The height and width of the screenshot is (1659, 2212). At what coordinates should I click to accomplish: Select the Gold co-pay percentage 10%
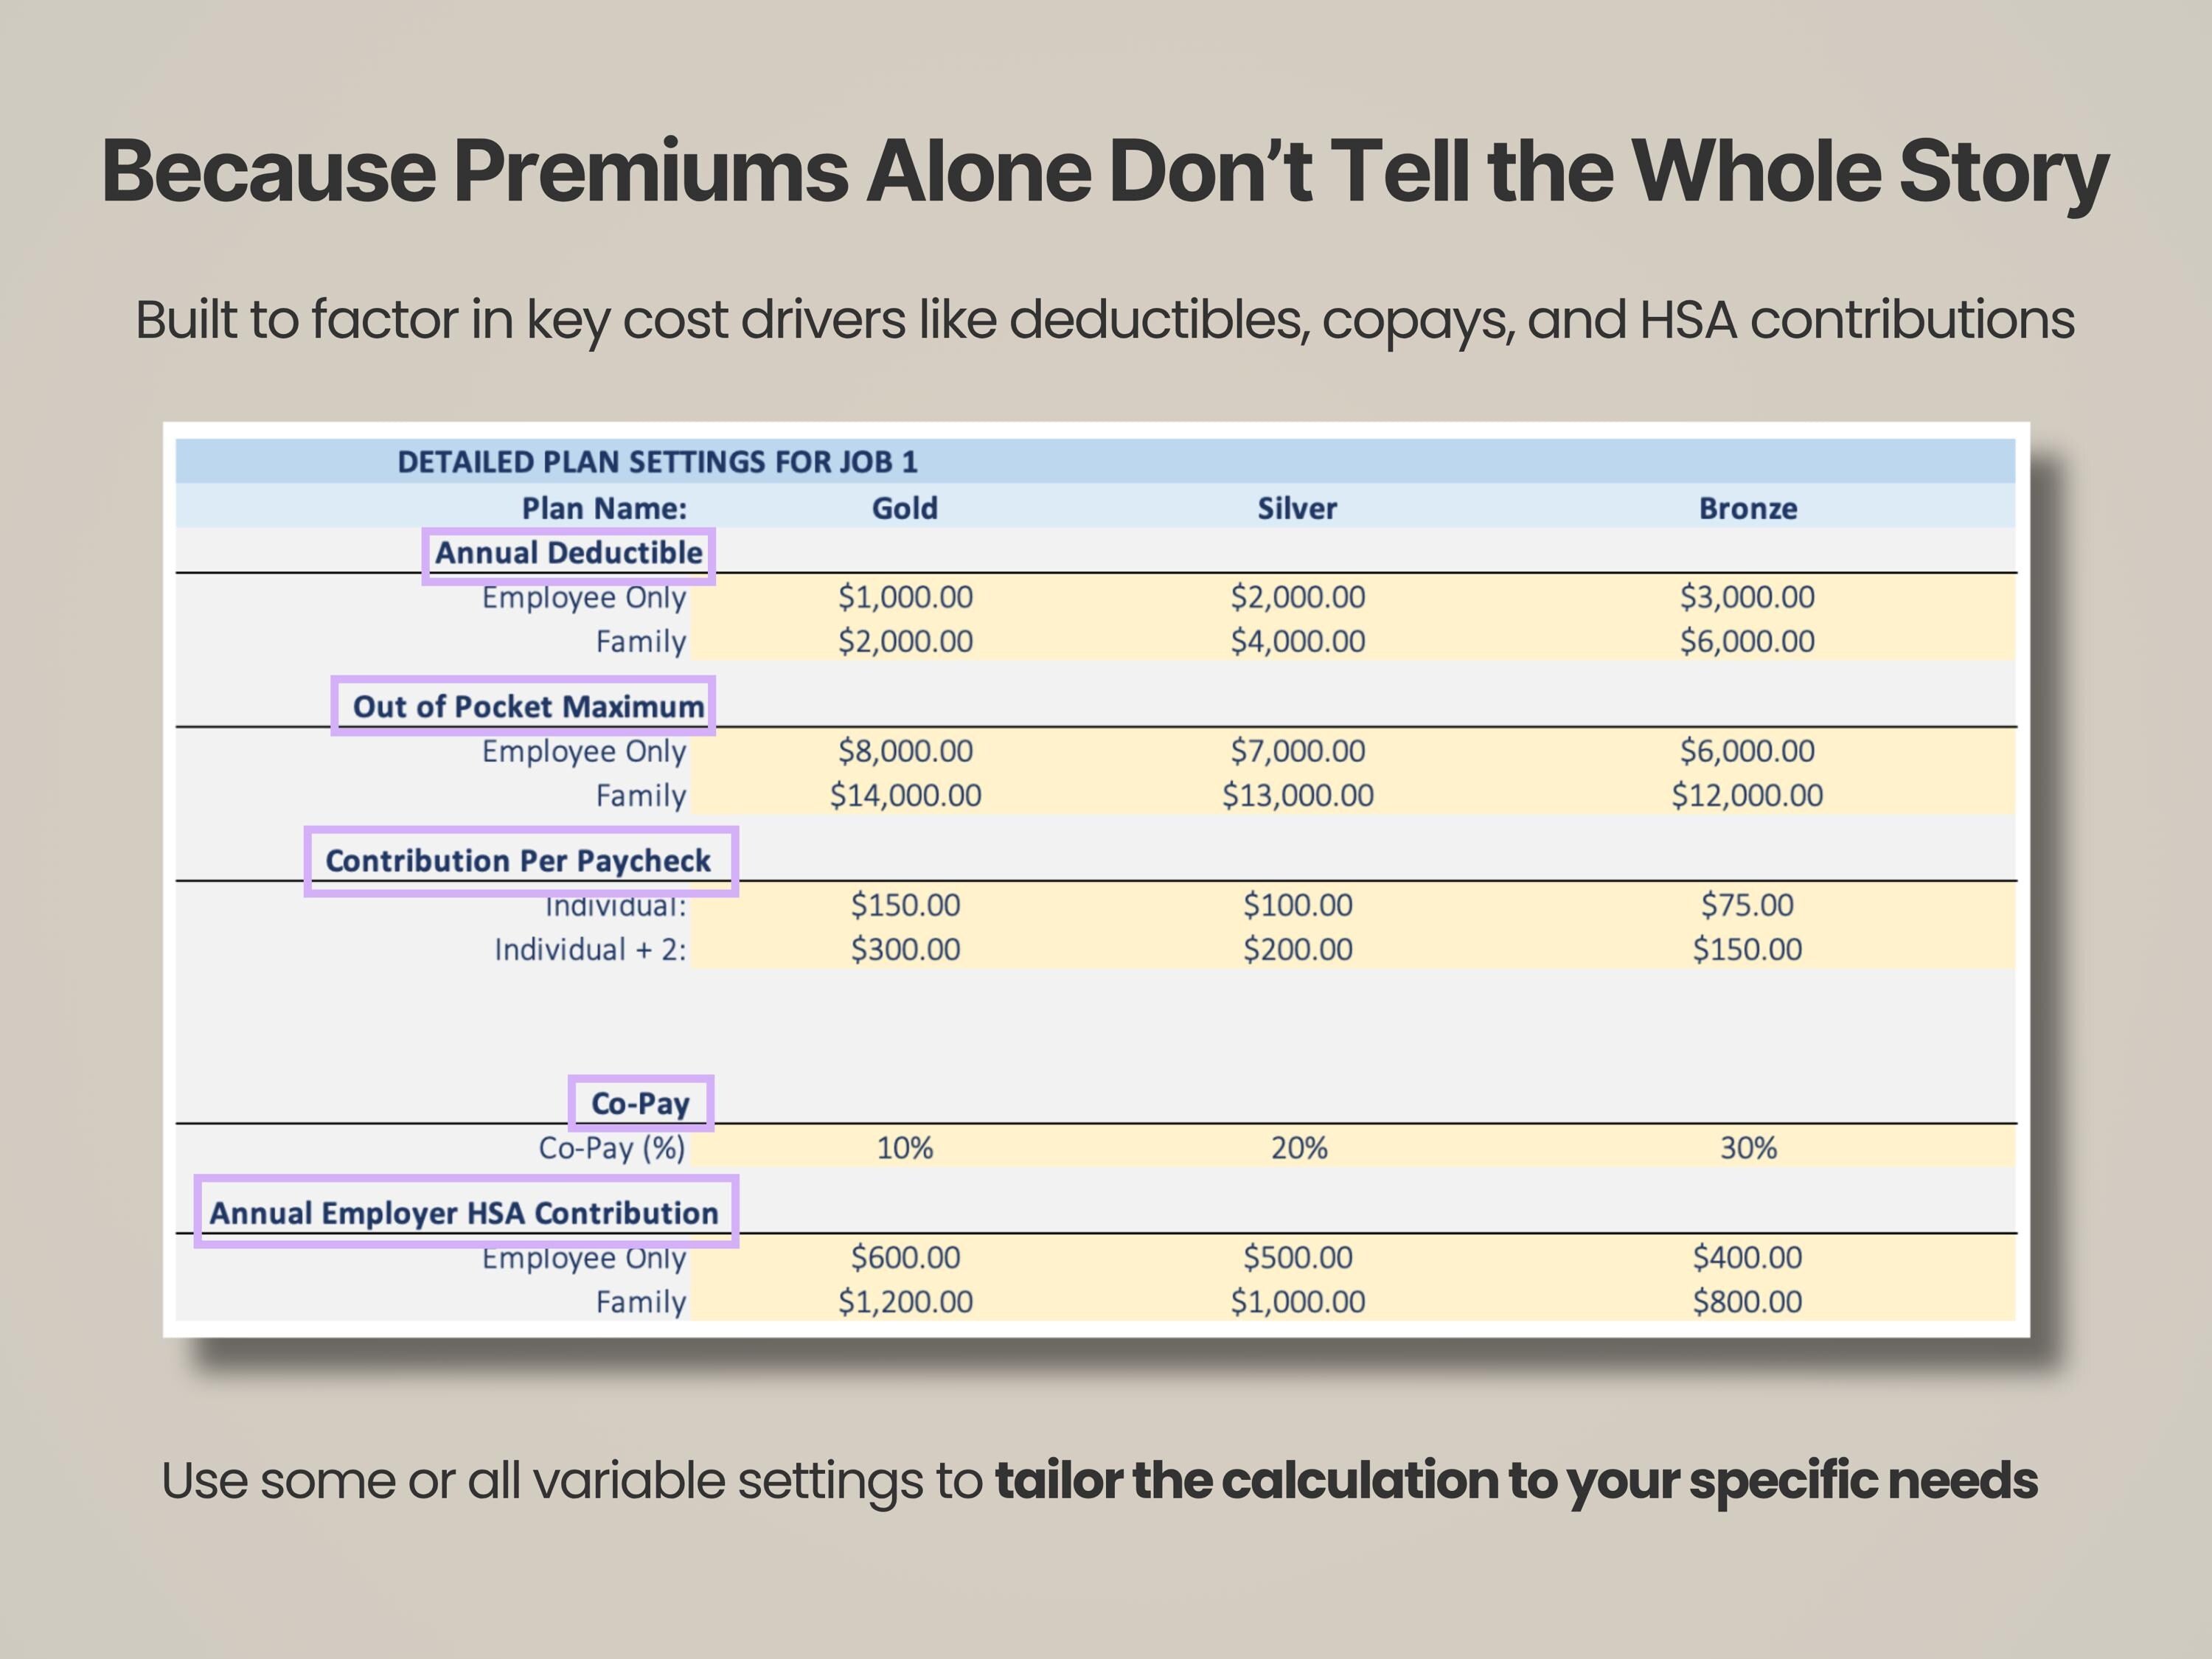coord(905,1148)
